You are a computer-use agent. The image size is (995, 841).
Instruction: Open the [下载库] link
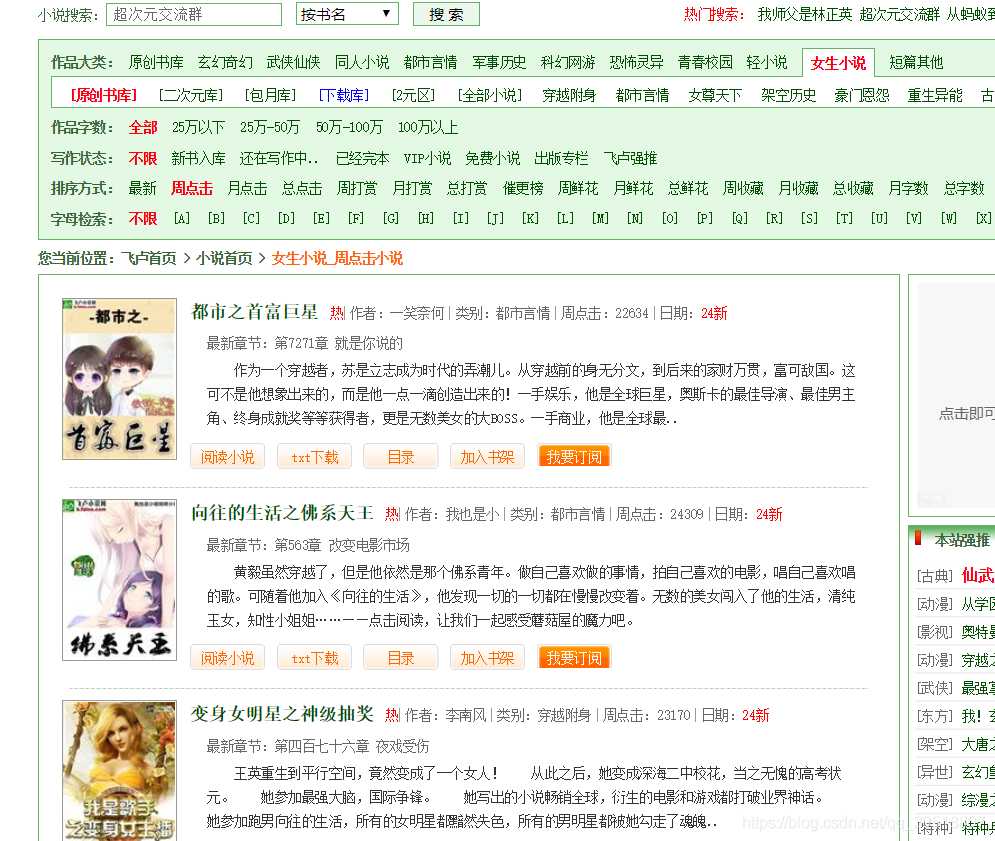coord(343,95)
